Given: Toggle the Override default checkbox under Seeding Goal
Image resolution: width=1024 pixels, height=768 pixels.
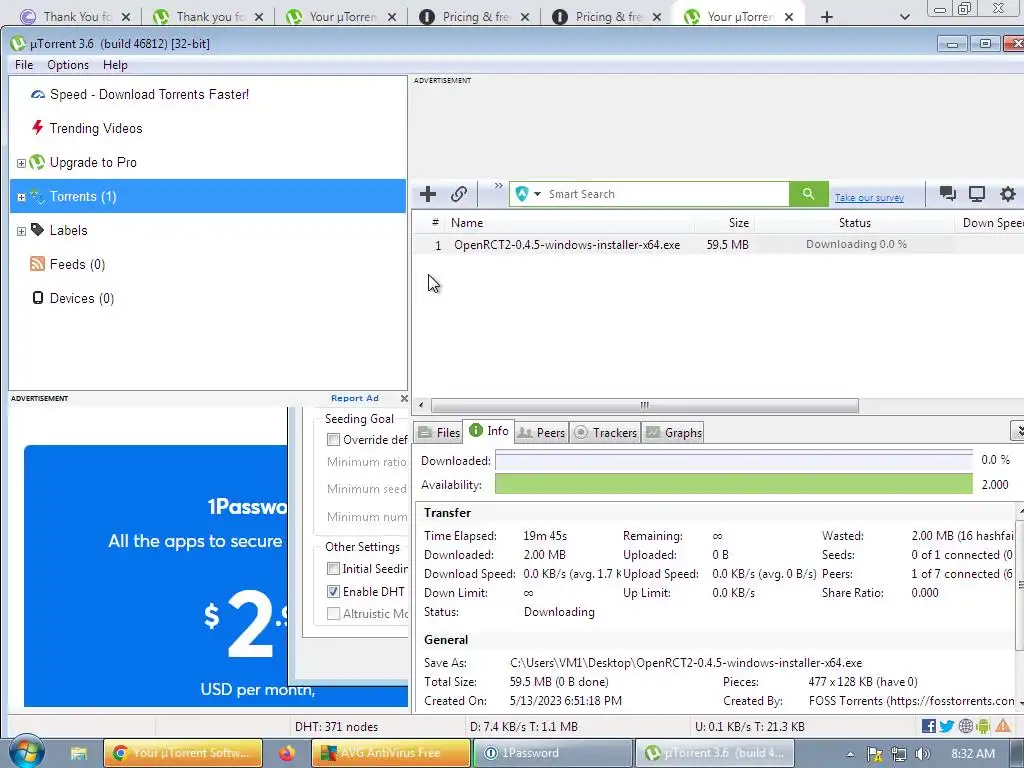Looking at the screenshot, I should 333,440.
